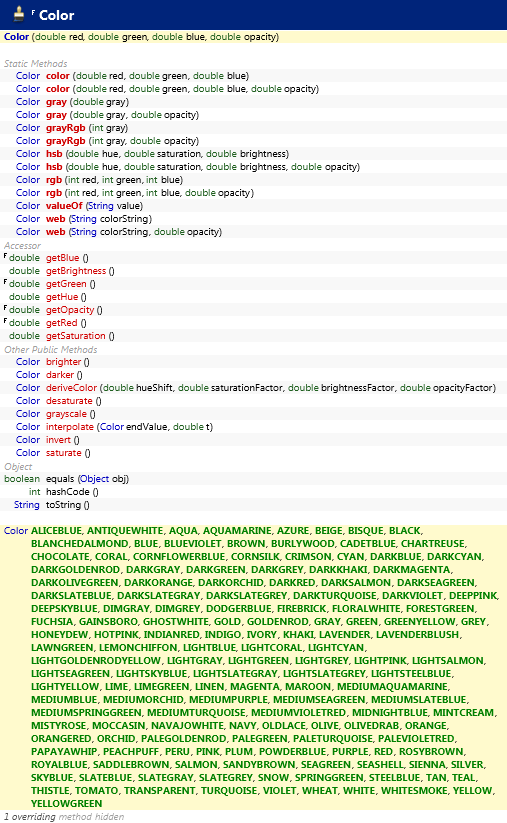Click the paintbrush icon in the Color header
This screenshot has height=823, width=507.
tap(19, 14)
